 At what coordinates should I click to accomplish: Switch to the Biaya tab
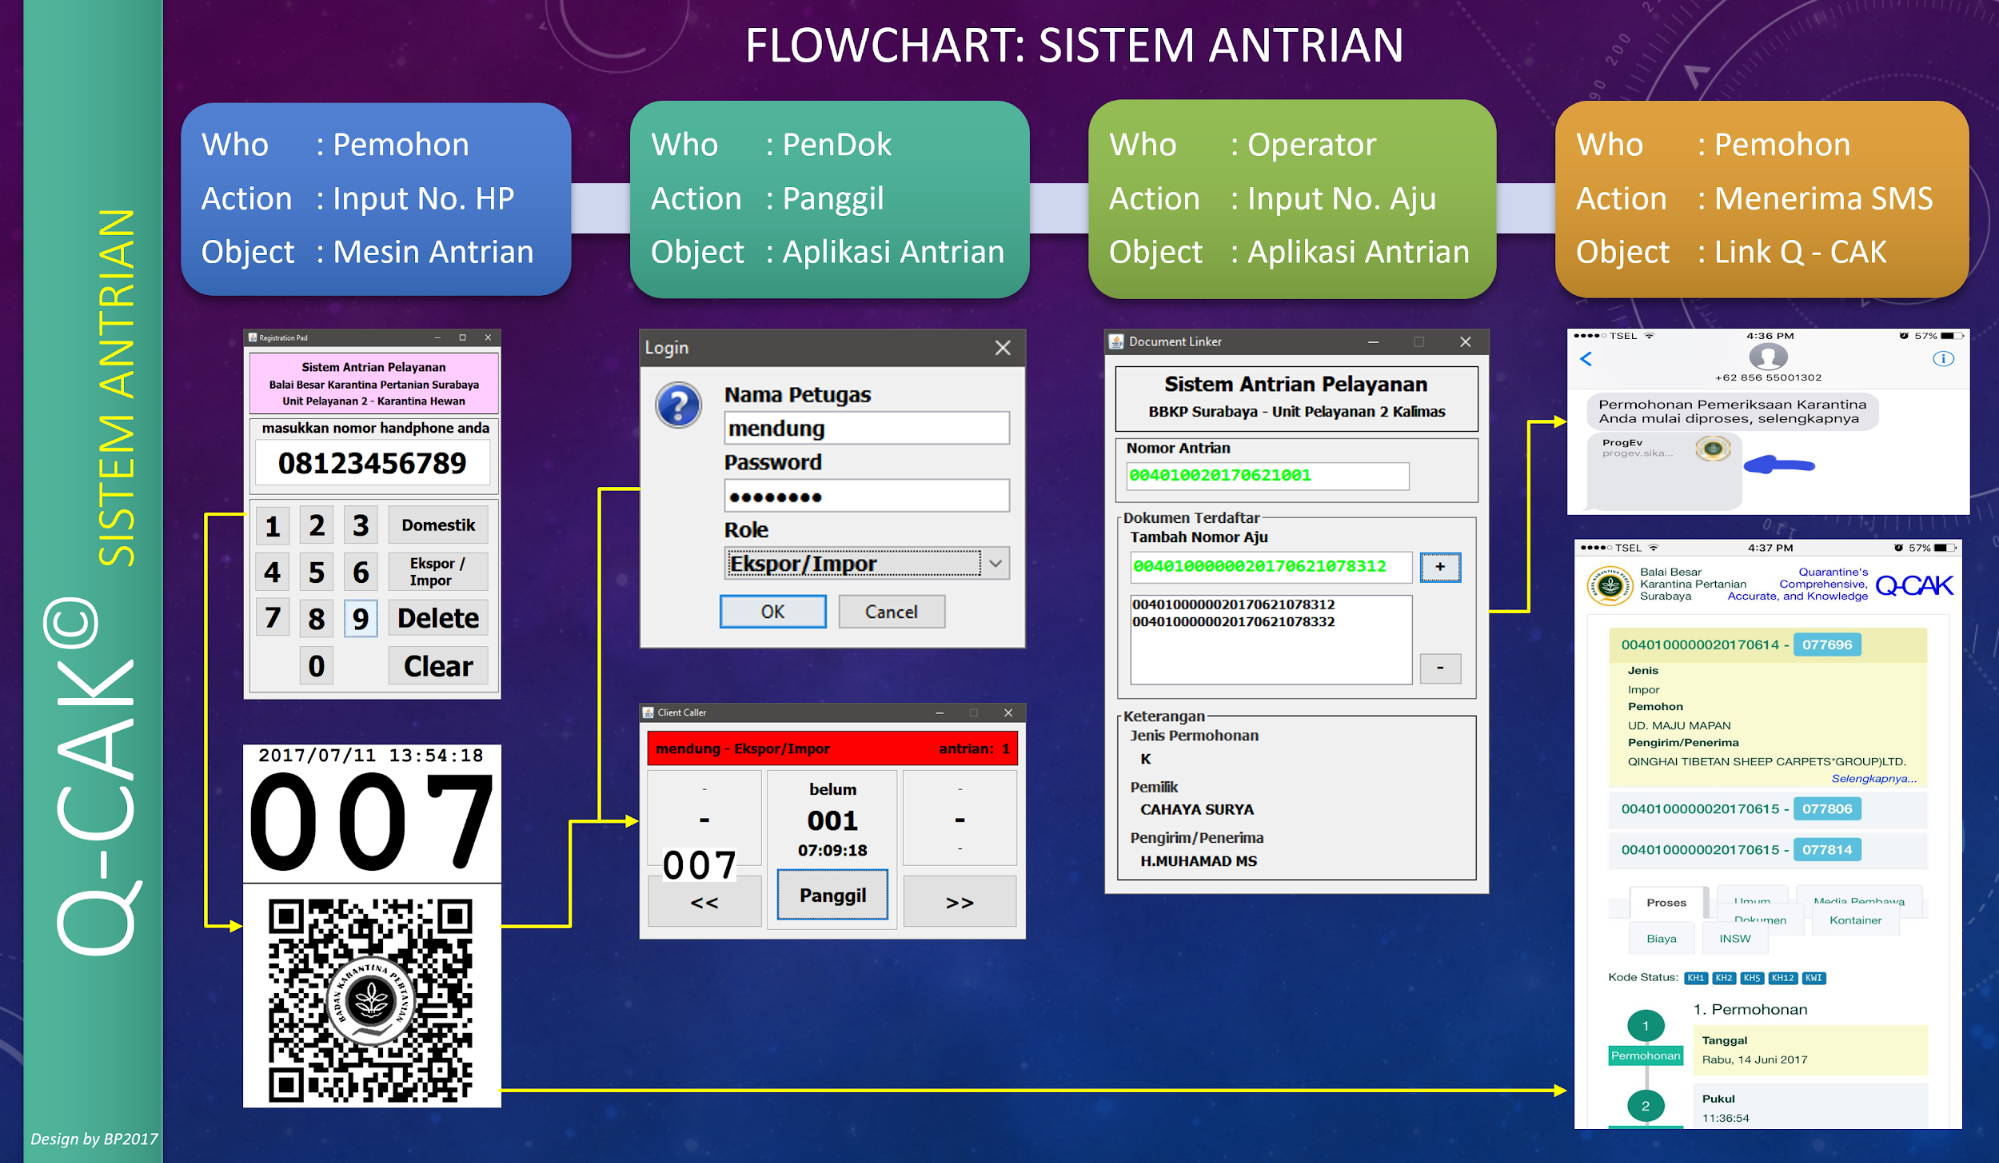click(1661, 939)
